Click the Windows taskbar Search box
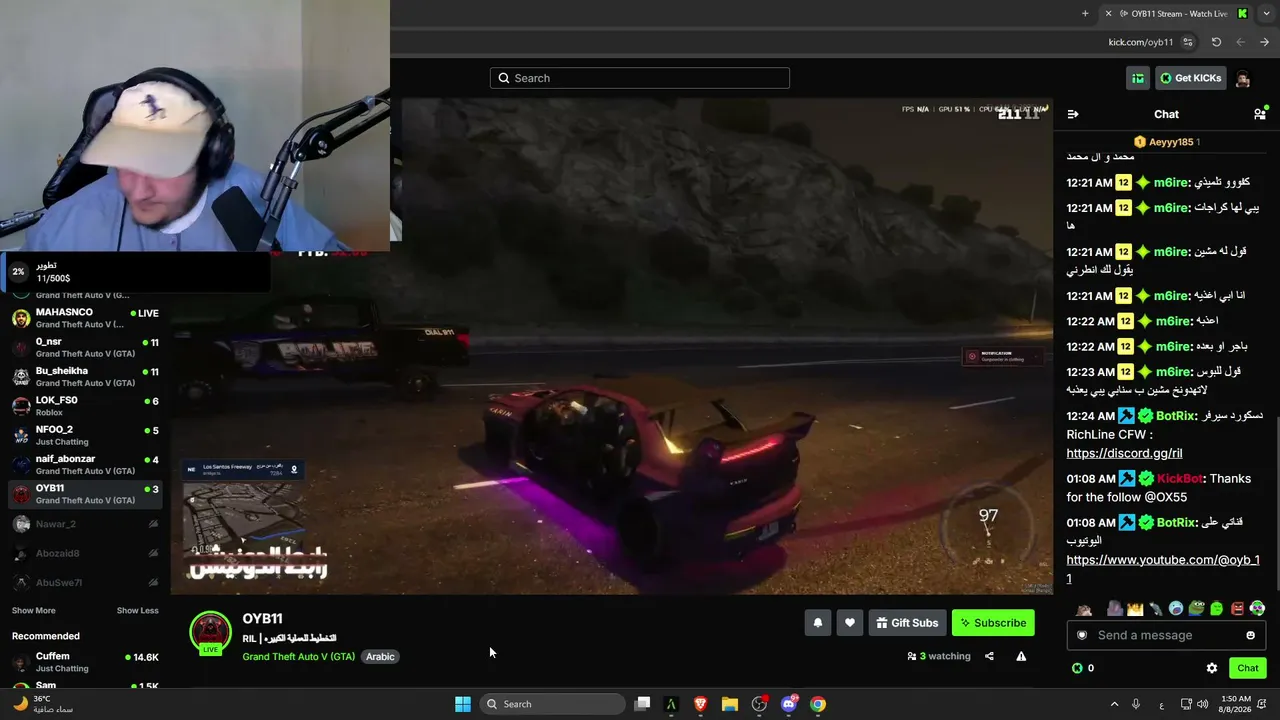This screenshot has height=720, width=1280. click(551, 704)
